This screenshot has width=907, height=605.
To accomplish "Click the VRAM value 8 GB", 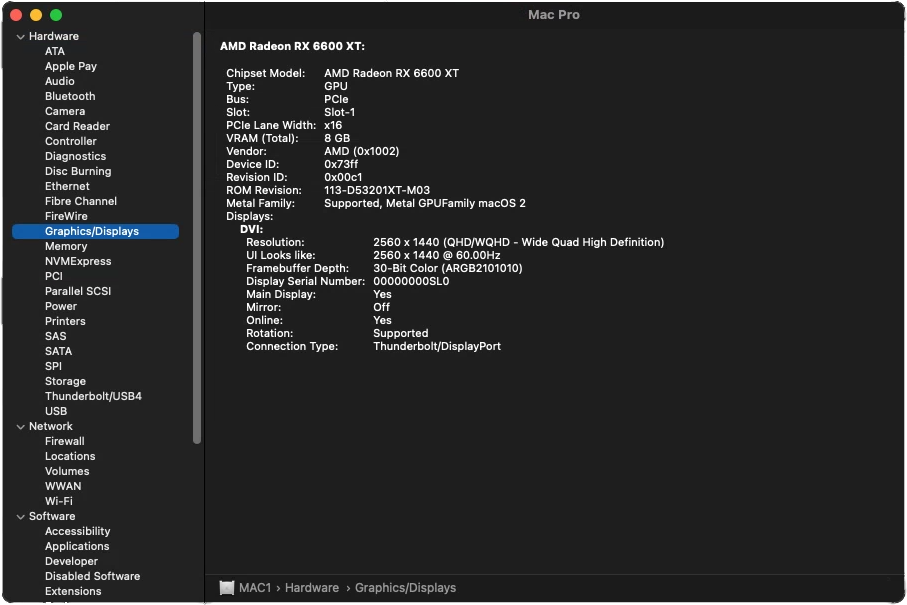I will click(337, 139).
